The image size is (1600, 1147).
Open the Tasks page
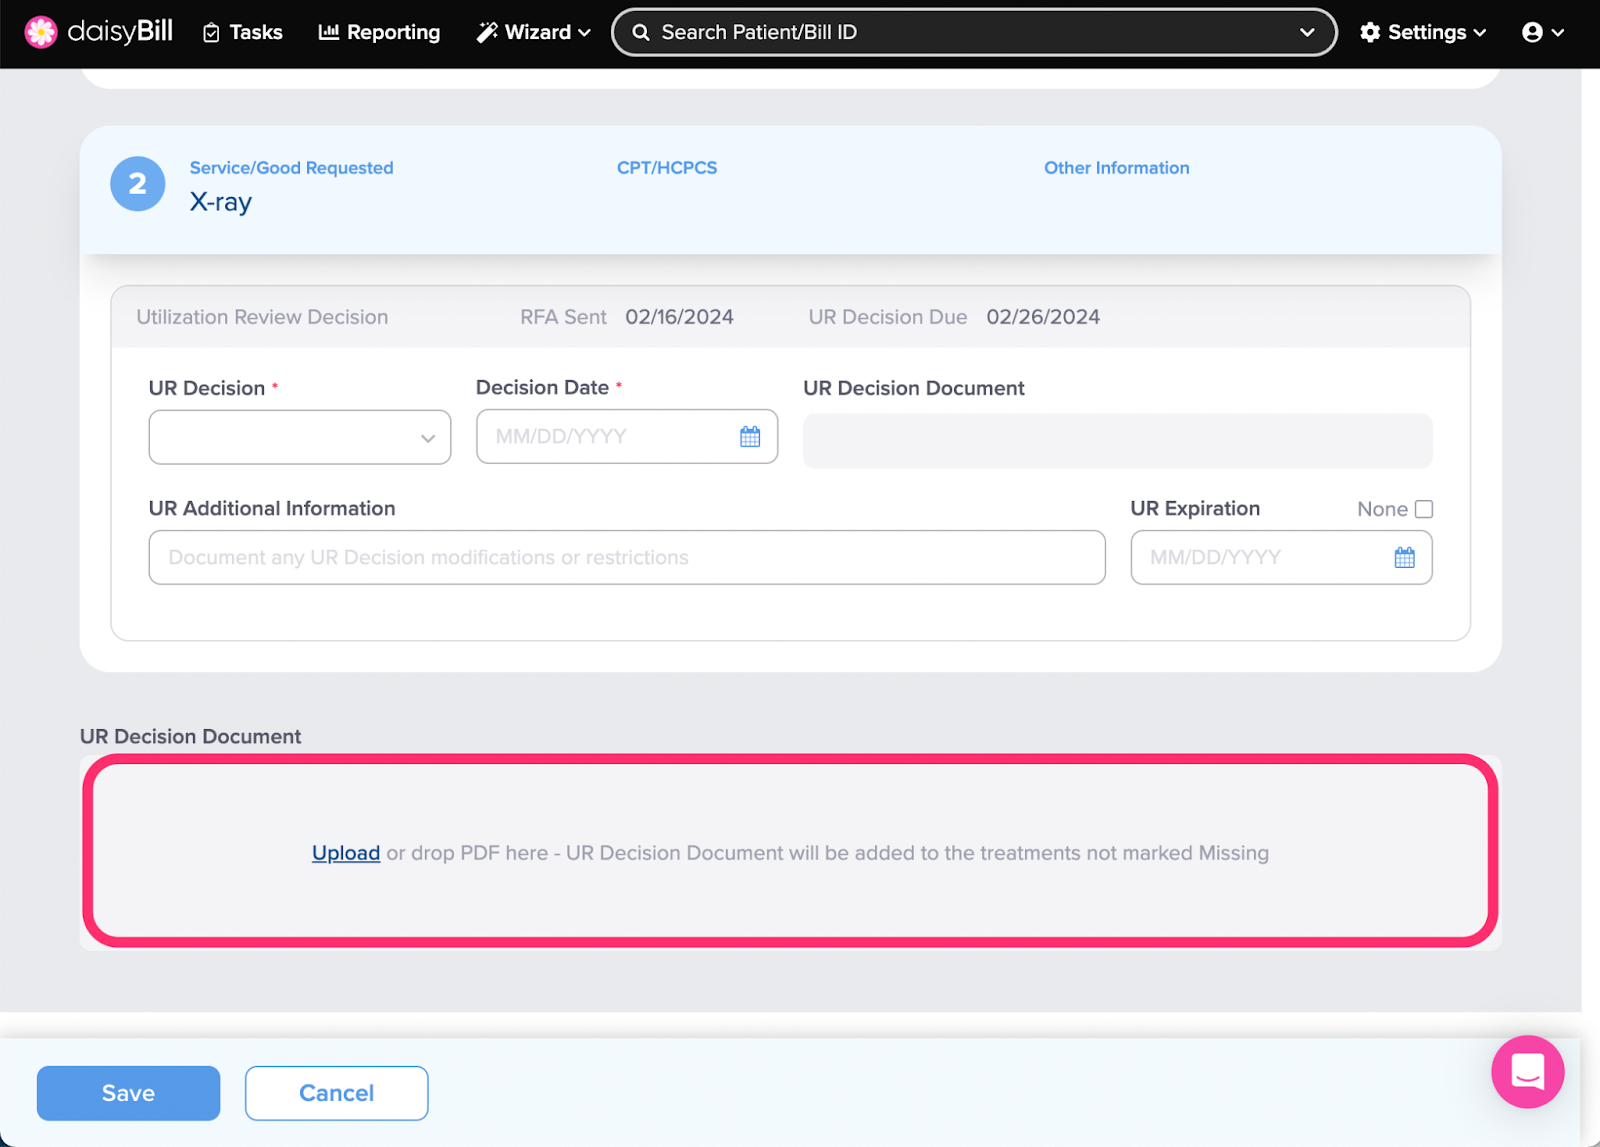click(243, 32)
